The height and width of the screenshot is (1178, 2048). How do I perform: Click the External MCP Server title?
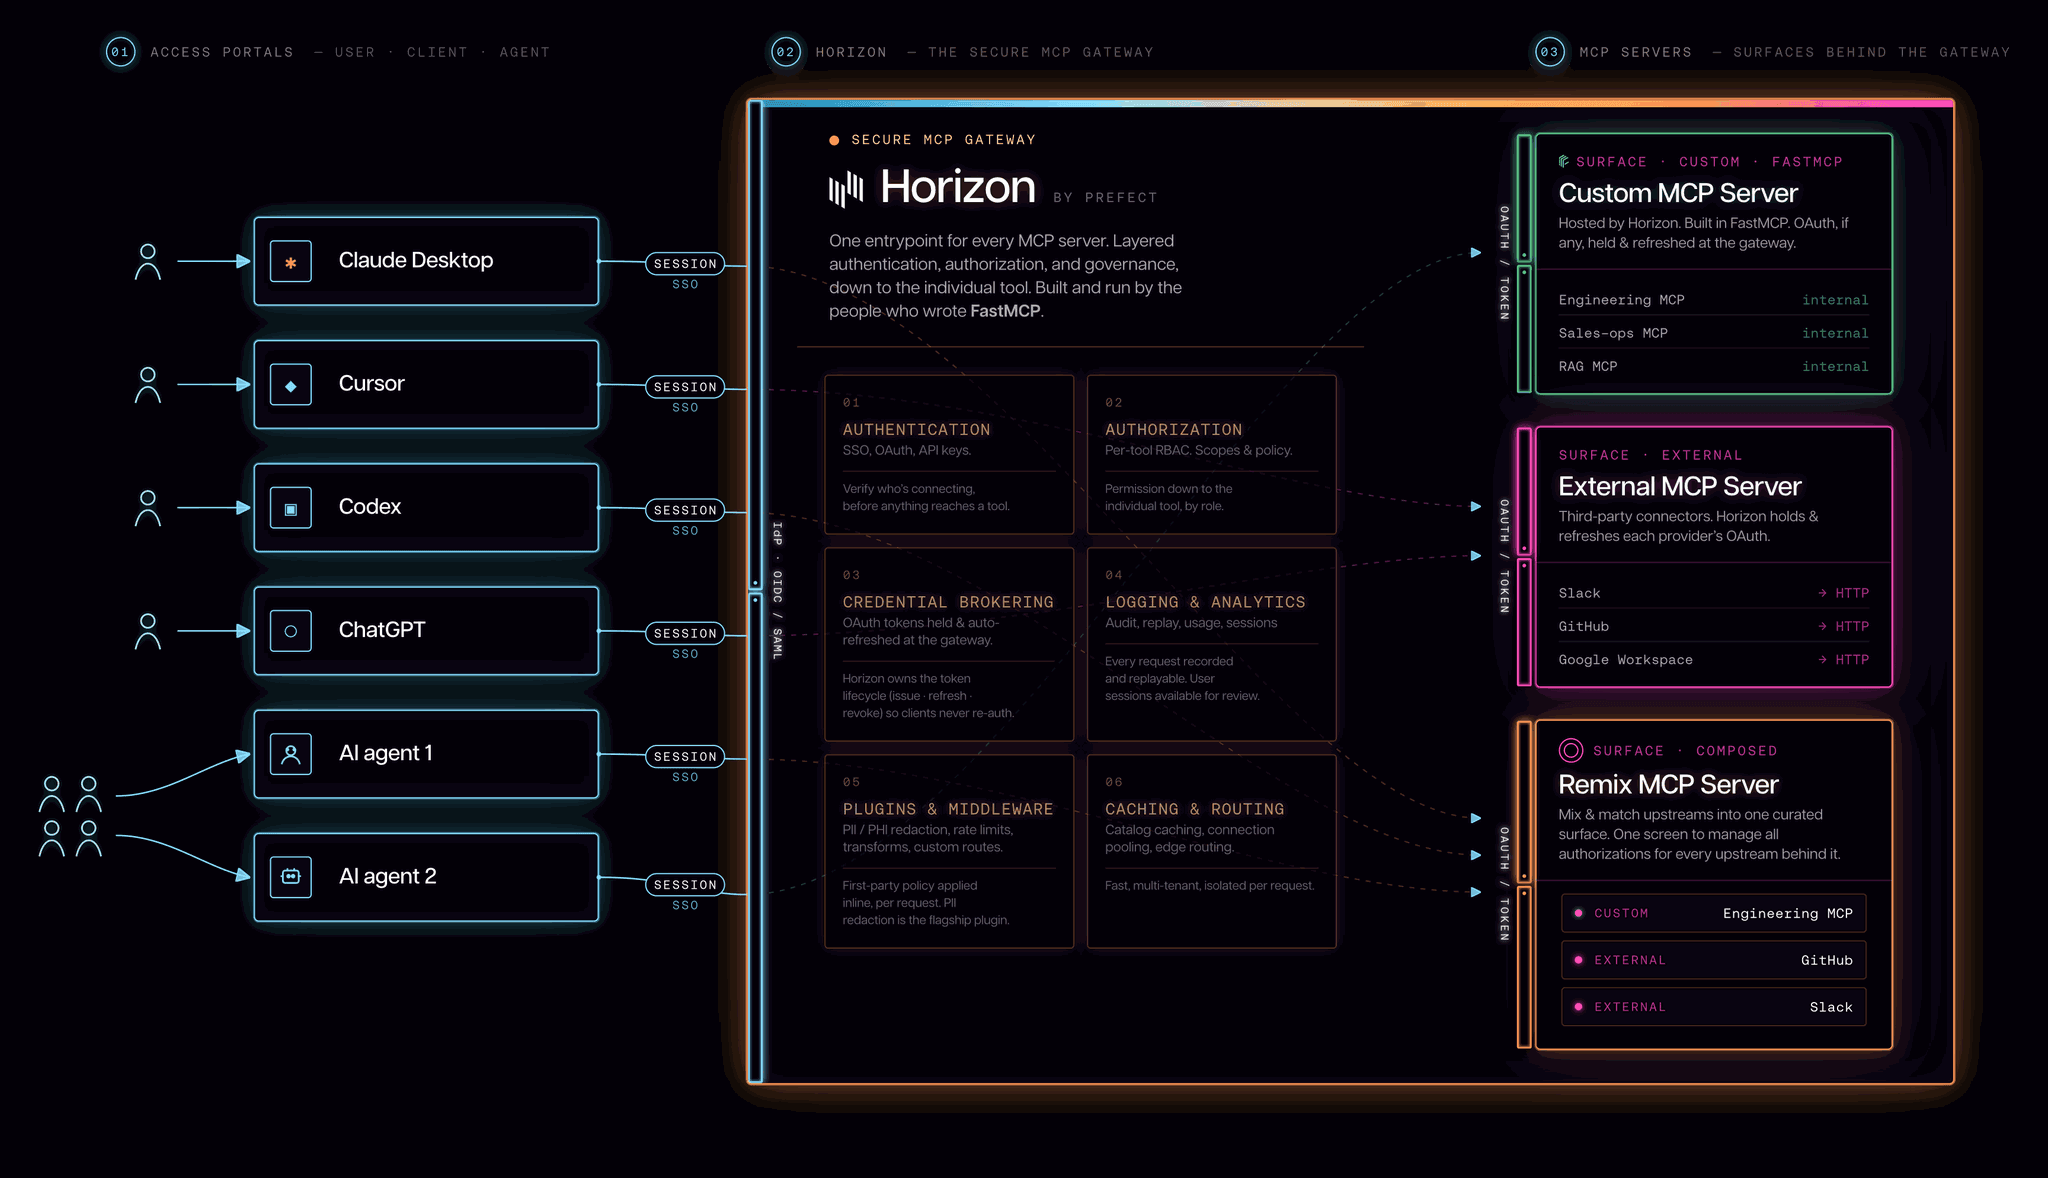(1680, 486)
